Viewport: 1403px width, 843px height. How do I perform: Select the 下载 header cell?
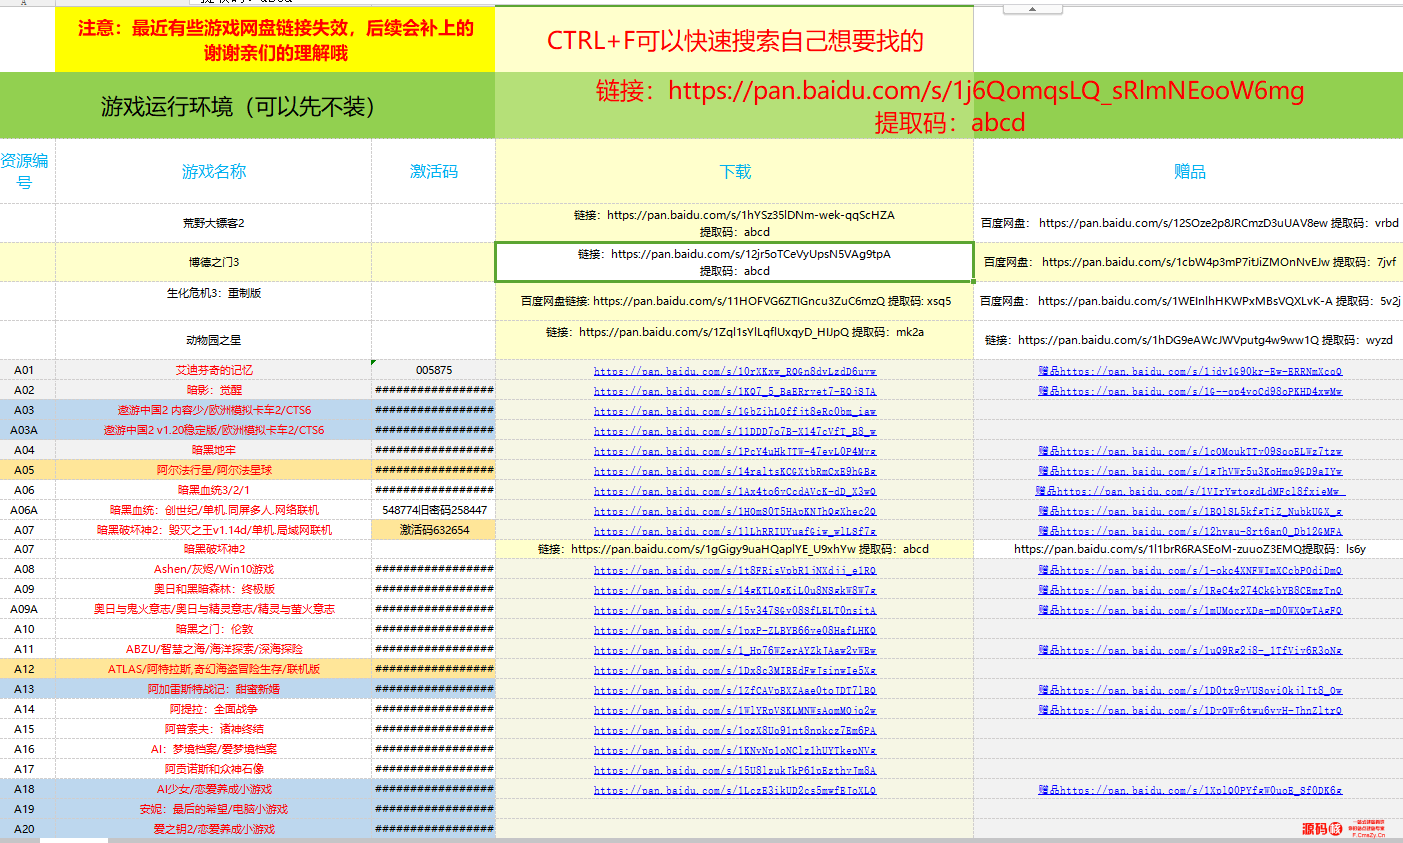pos(735,171)
